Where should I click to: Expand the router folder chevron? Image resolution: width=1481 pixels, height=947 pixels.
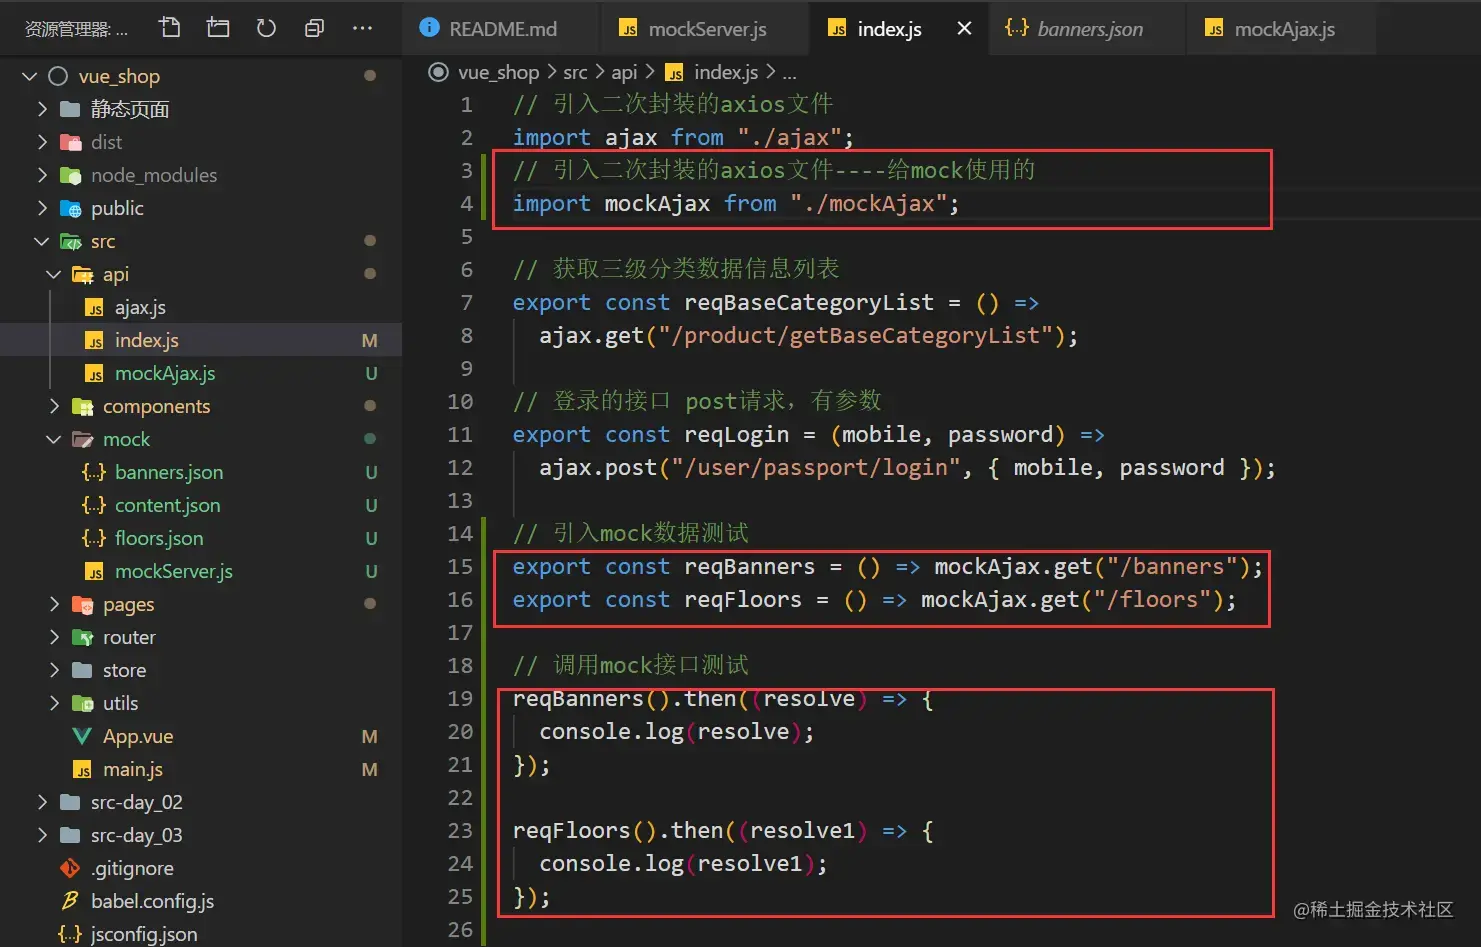(54, 637)
